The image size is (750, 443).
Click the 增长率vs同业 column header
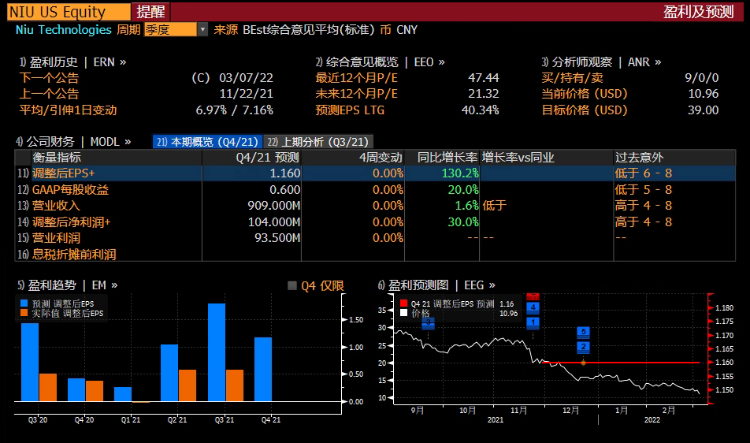tap(547, 157)
